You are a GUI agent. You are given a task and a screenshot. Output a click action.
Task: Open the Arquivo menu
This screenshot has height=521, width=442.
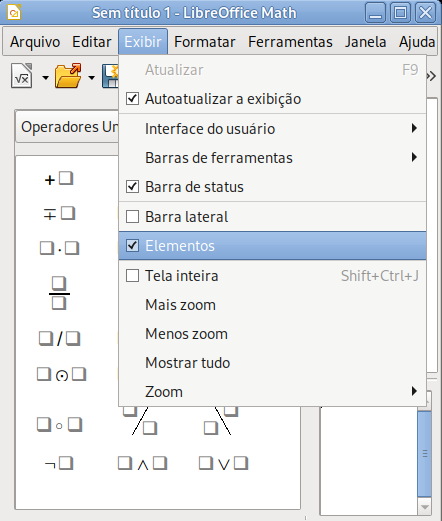click(x=35, y=42)
